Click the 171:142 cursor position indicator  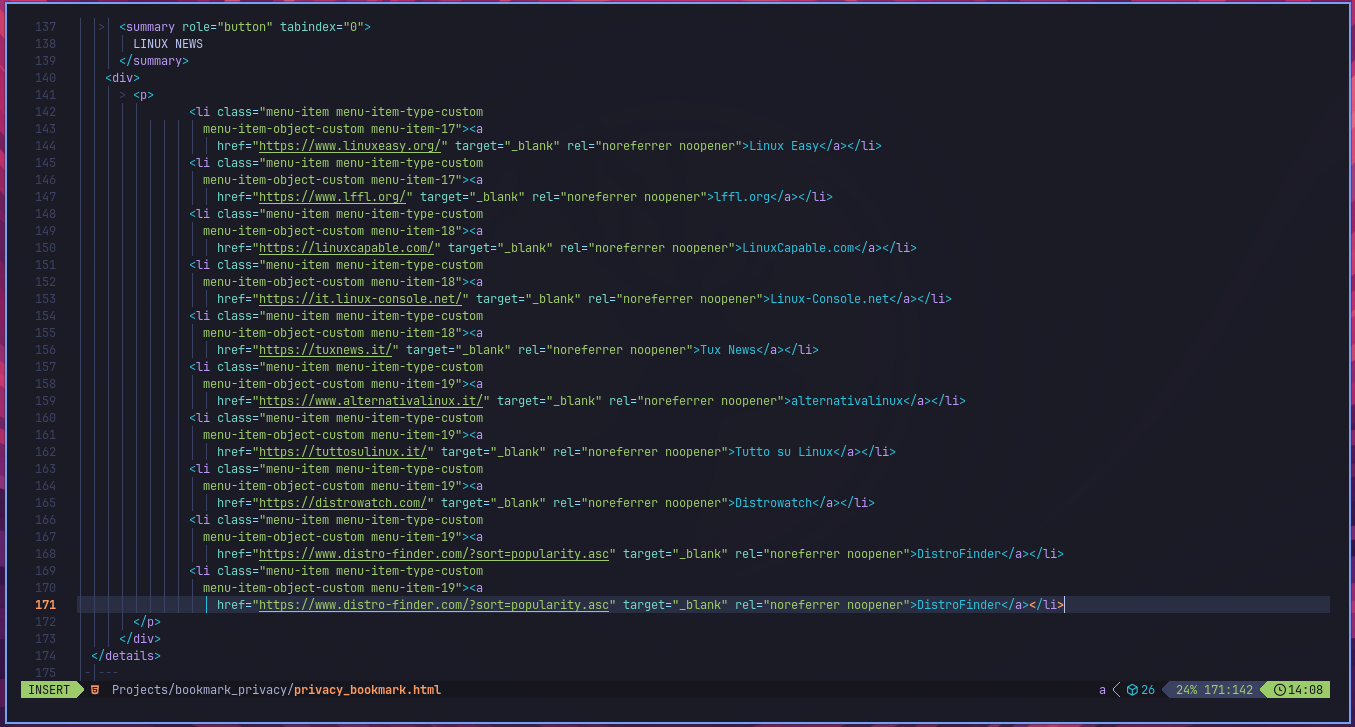click(x=1229, y=690)
